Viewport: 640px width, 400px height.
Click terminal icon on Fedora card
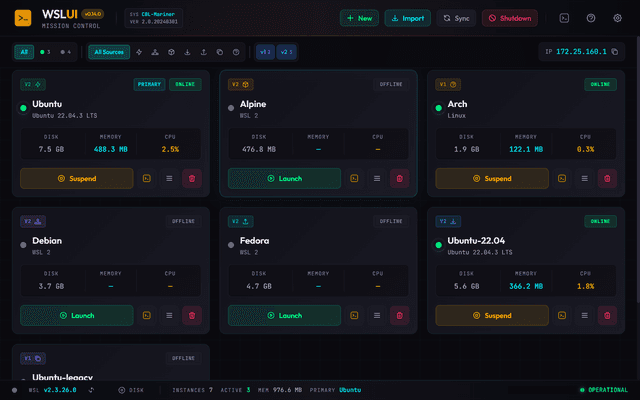[354, 315]
